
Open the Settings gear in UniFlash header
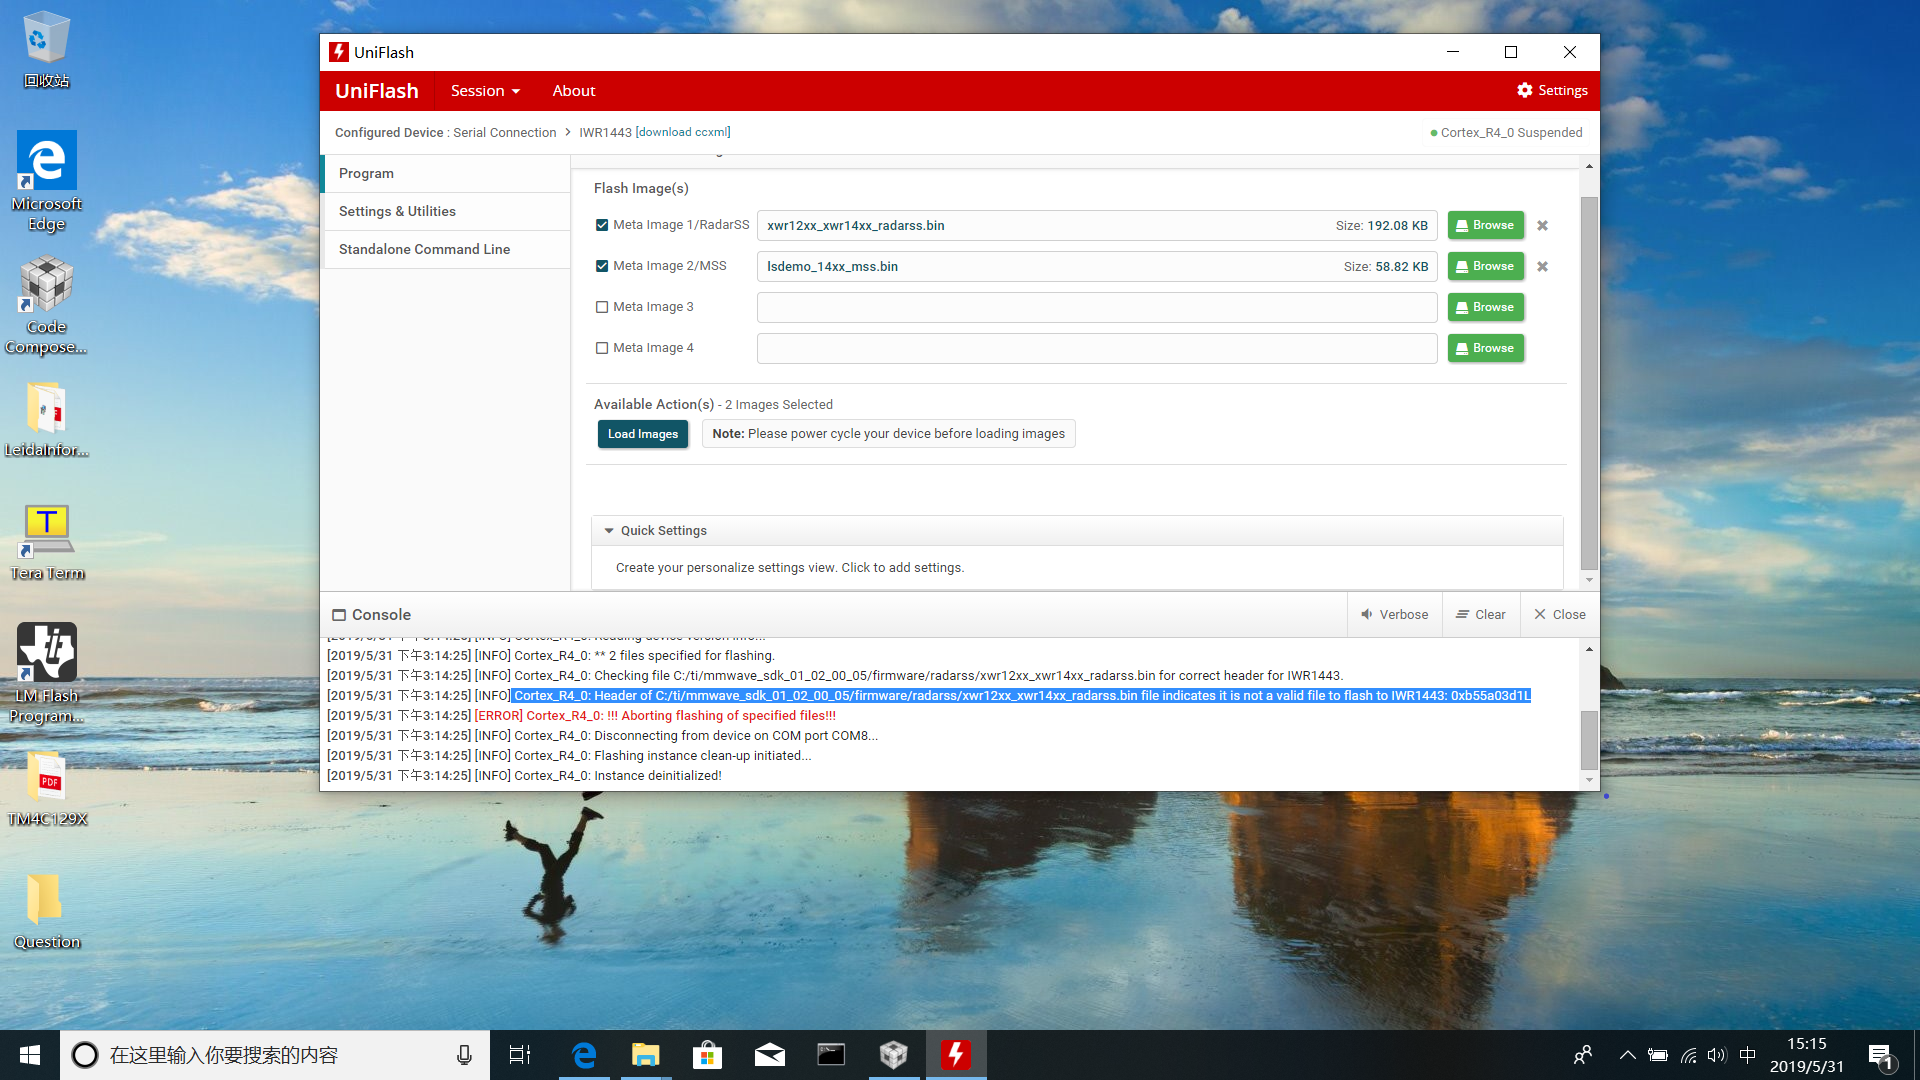click(x=1551, y=90)
